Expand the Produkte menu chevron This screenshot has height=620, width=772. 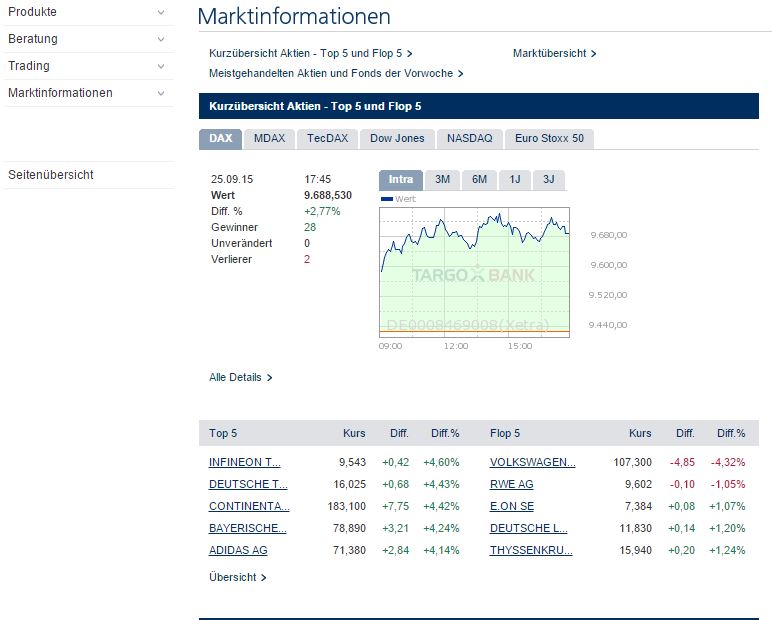(x=161, y=12)
